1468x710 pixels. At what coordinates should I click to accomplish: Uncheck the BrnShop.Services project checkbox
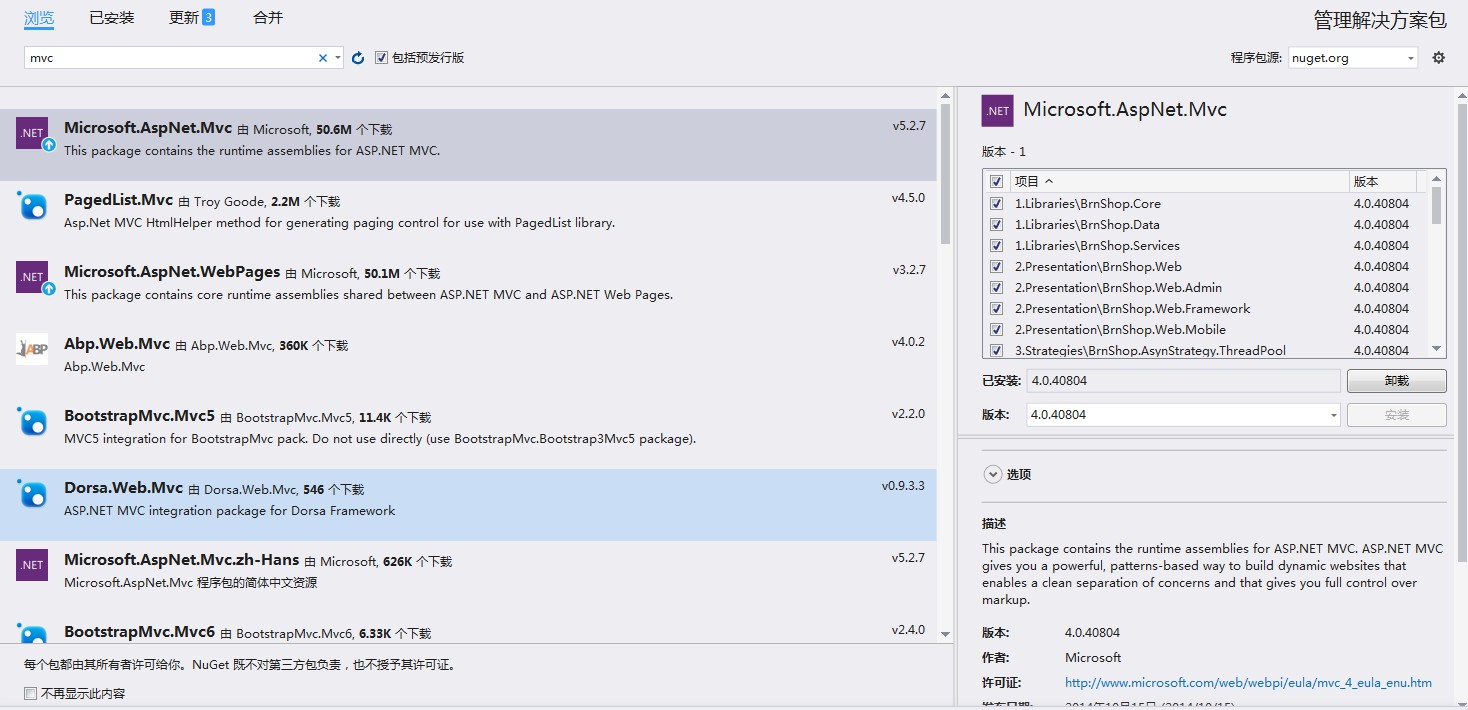996,245
